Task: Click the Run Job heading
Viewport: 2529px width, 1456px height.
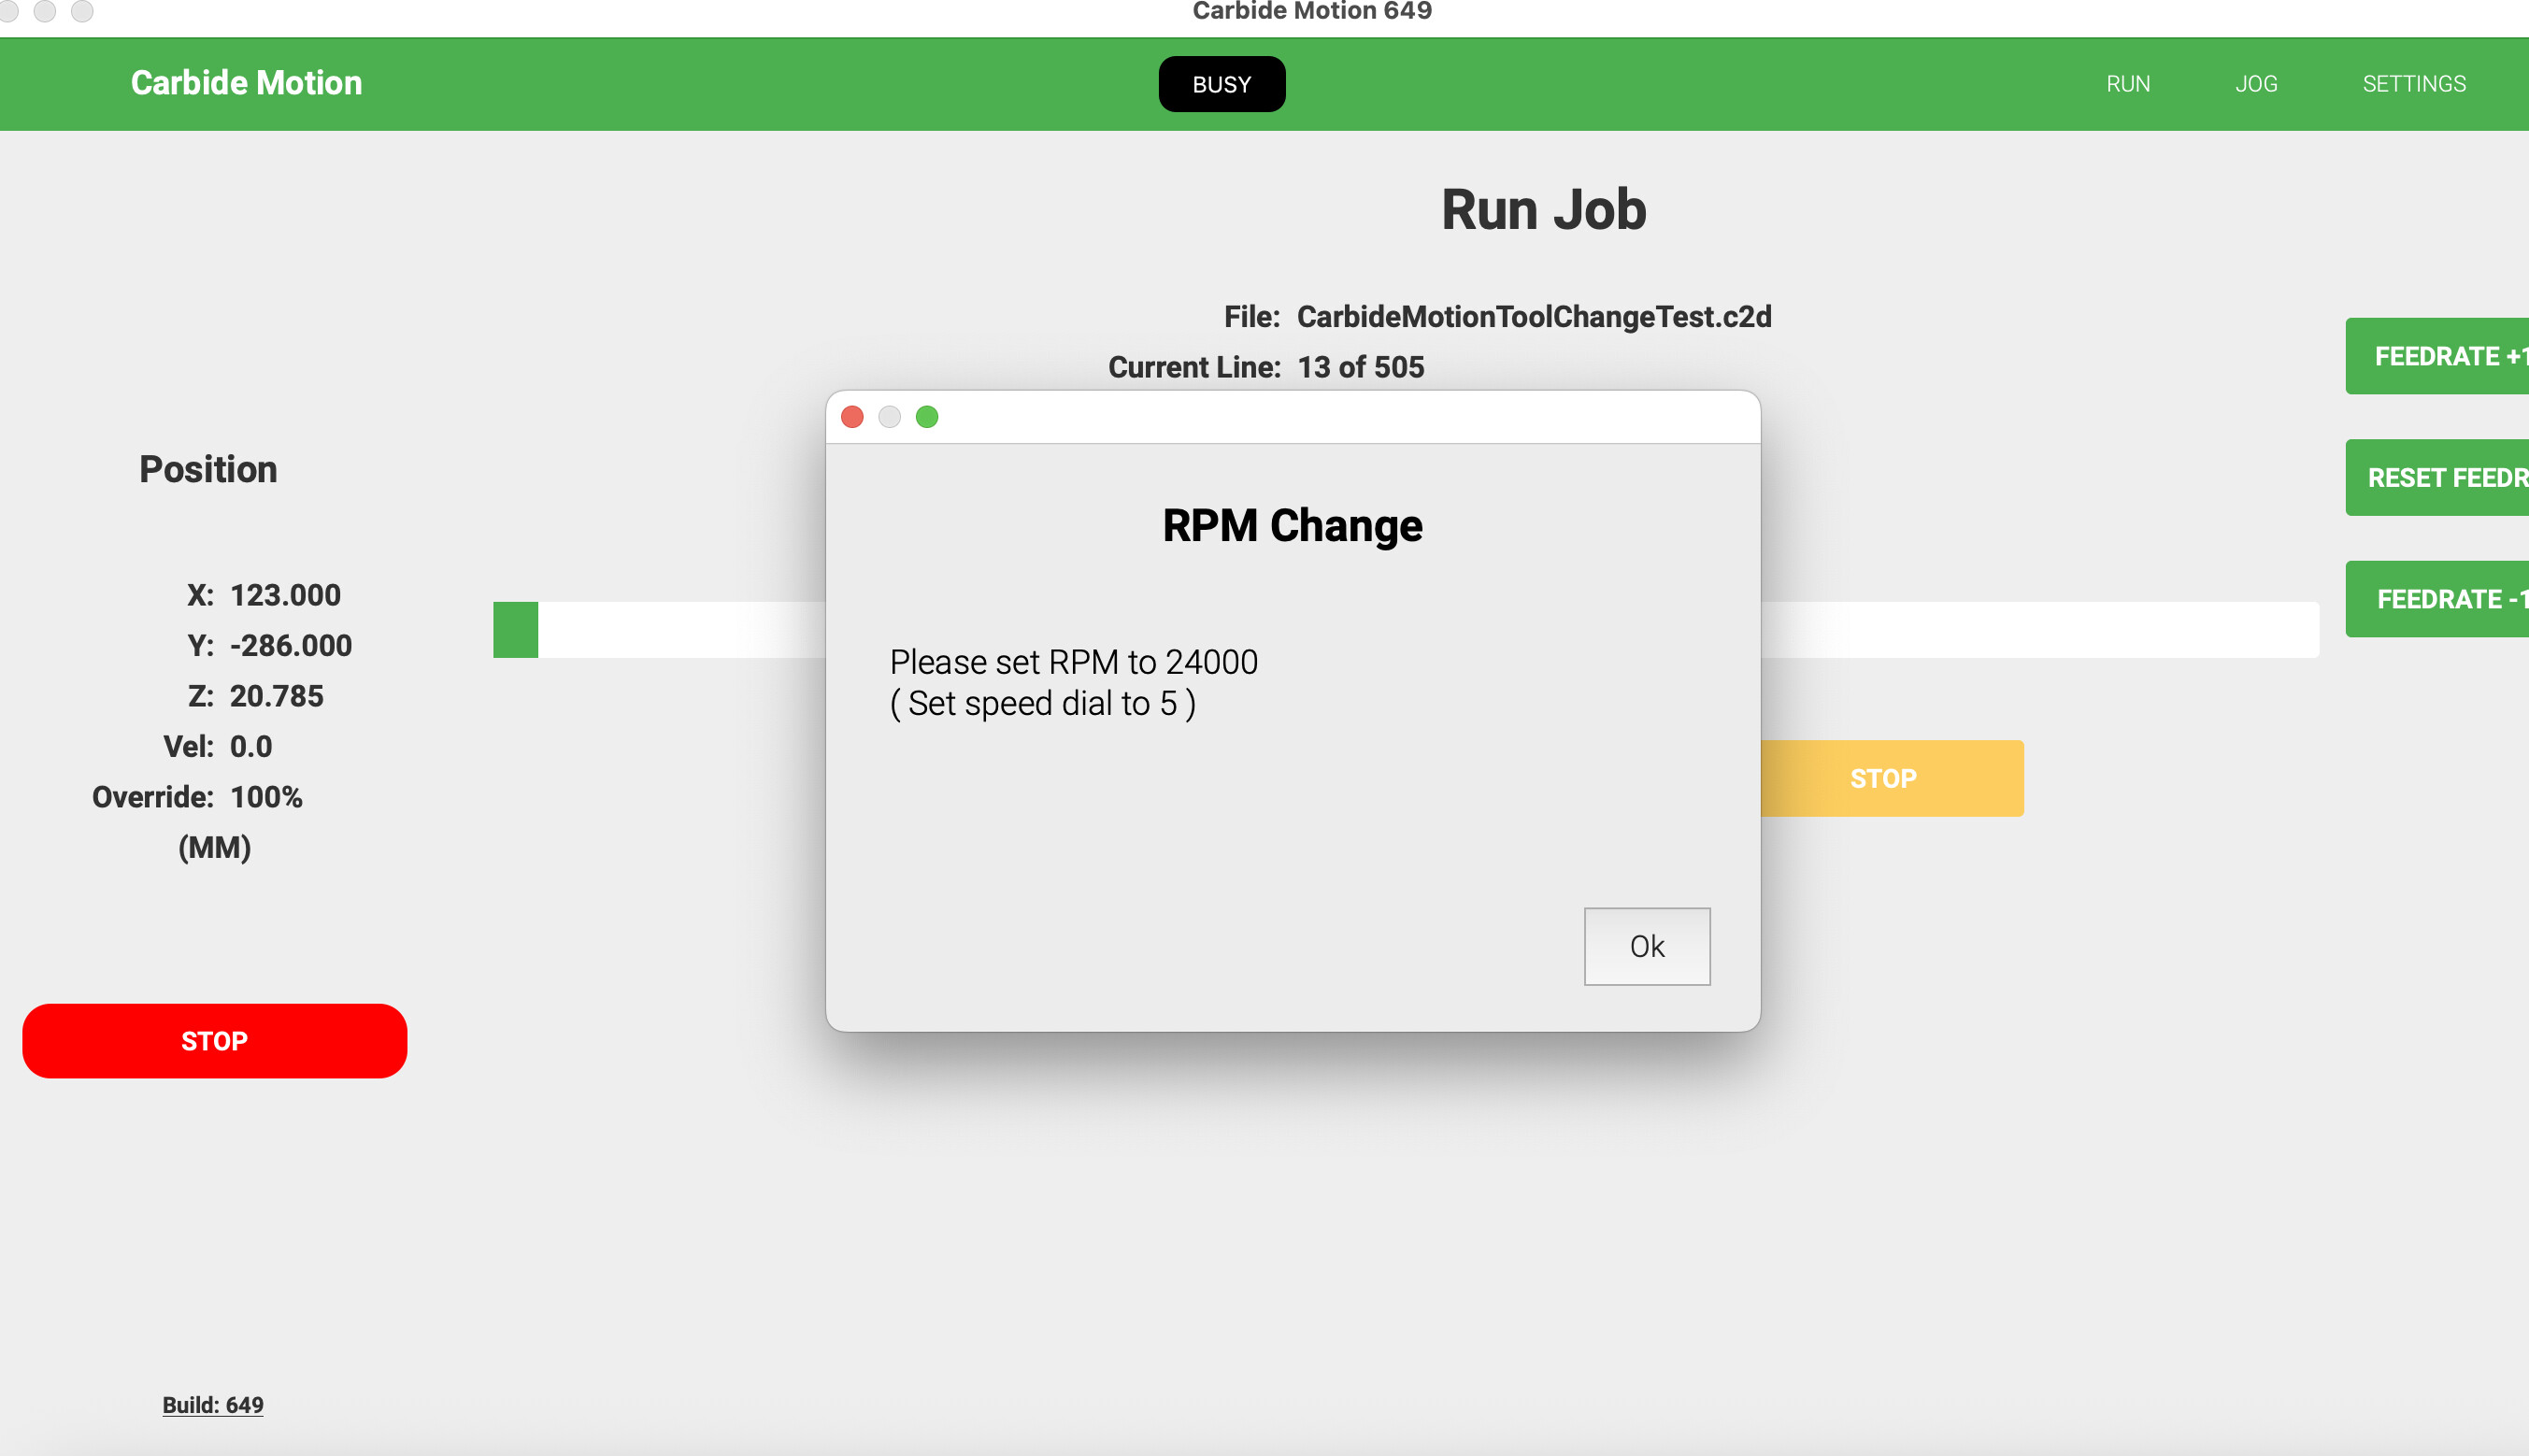Action: pos(1543,210)
